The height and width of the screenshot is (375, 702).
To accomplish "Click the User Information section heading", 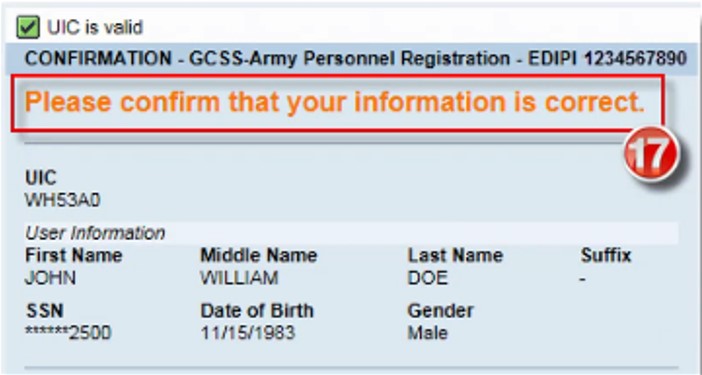I will (95, 233).
